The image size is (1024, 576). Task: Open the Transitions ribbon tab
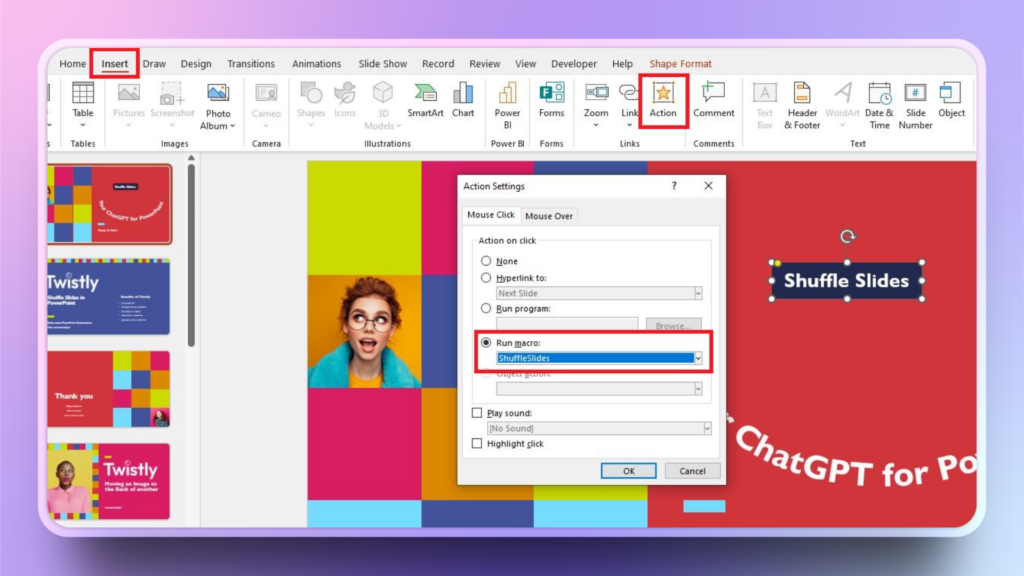click(251, 64)
